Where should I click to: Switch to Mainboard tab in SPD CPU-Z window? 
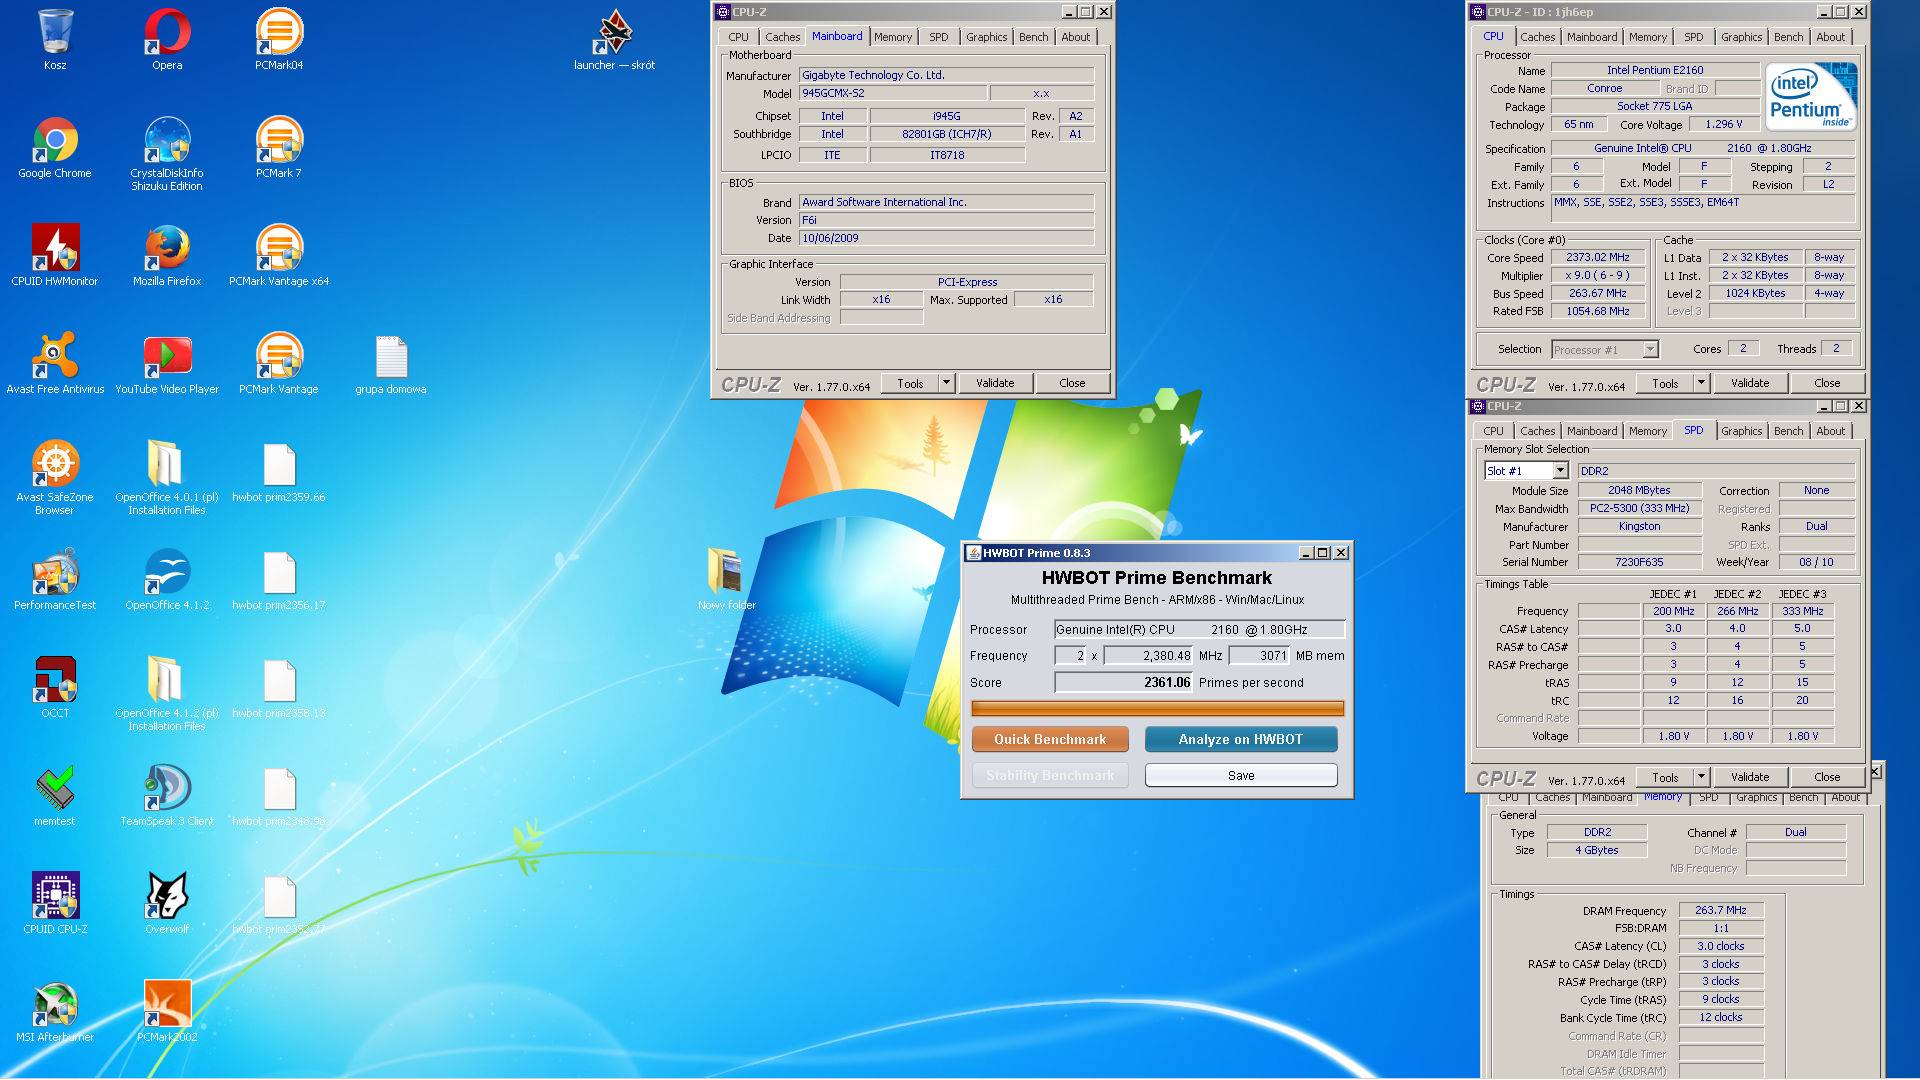(1592, 431)
